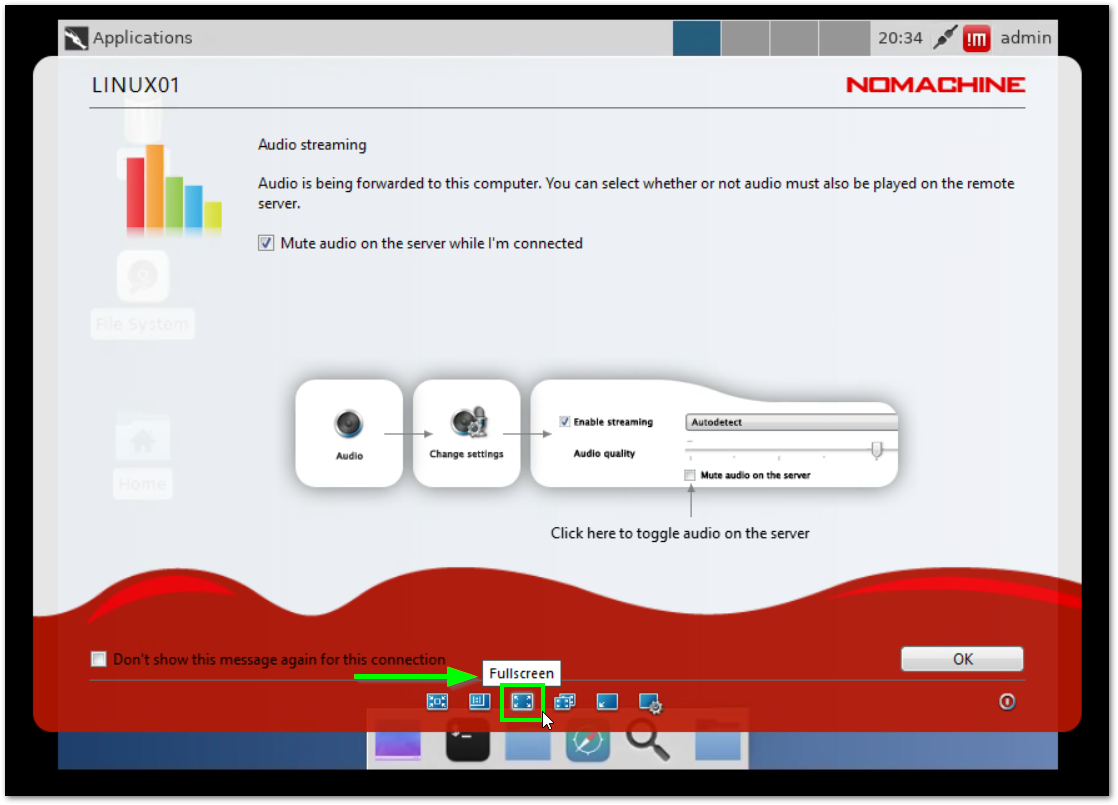Click the round power icon beside the toolbar

[x=1007, y=702]
